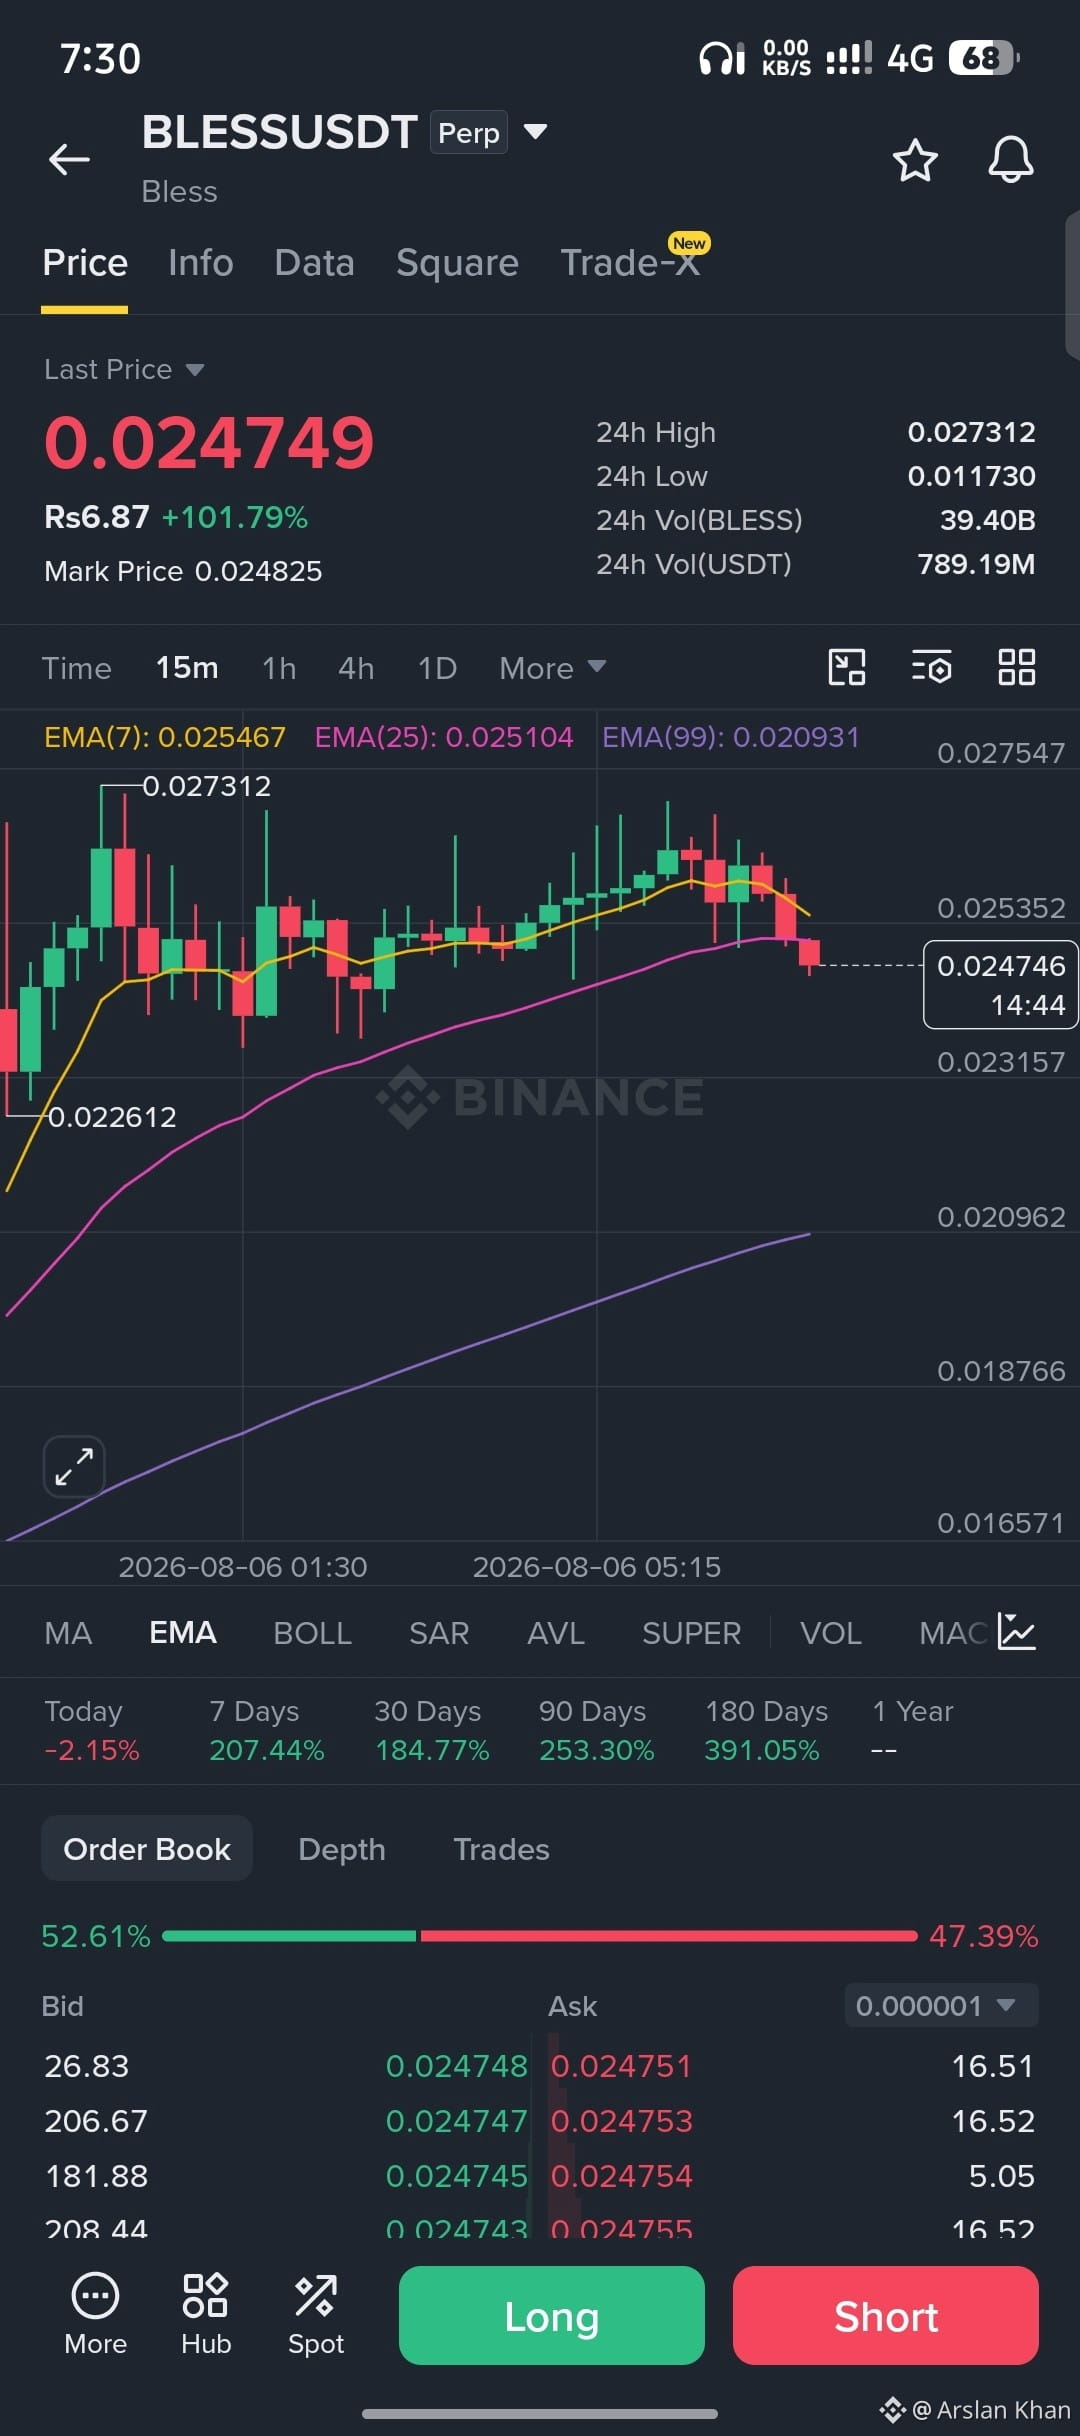Switch to Spot trading icon

pos(316,2315)
